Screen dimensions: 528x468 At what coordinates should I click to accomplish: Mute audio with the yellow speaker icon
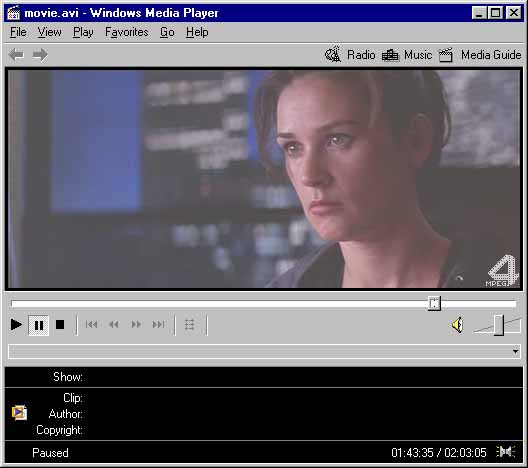(458, 325)
